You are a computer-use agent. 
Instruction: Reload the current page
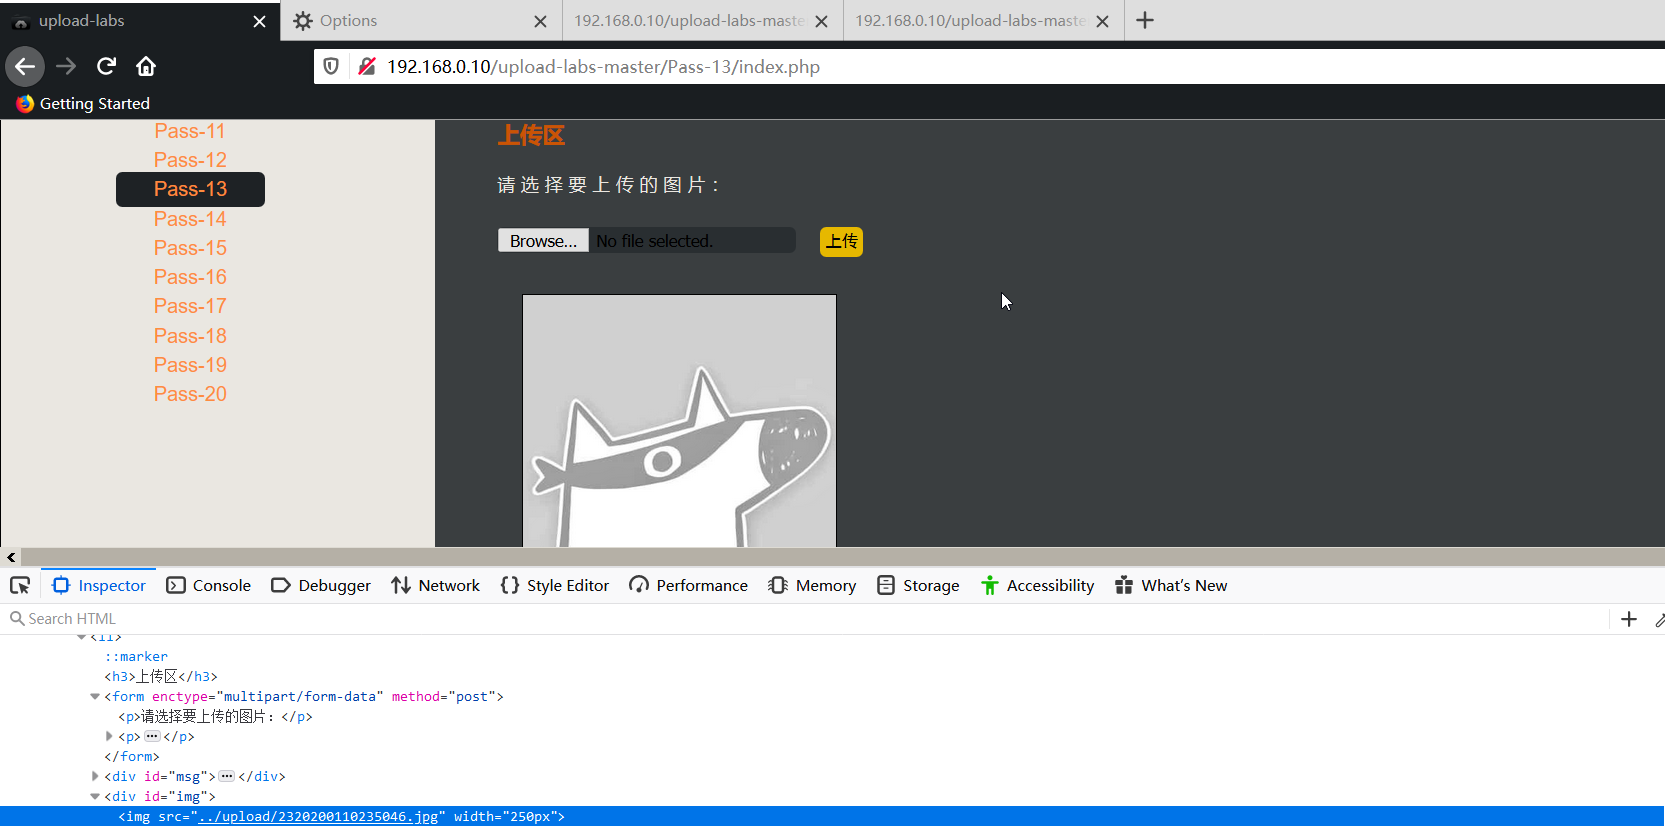106,67
